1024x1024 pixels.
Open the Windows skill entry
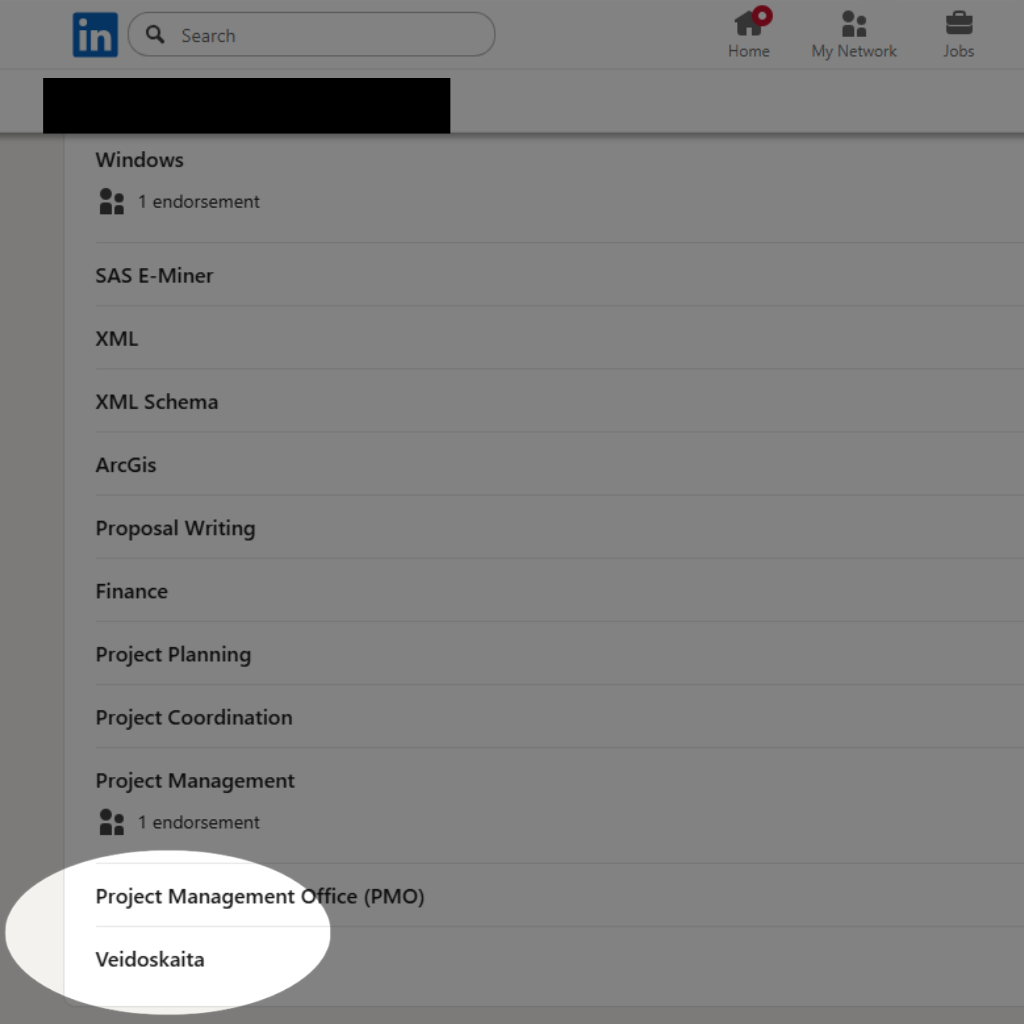click(140, 160)
